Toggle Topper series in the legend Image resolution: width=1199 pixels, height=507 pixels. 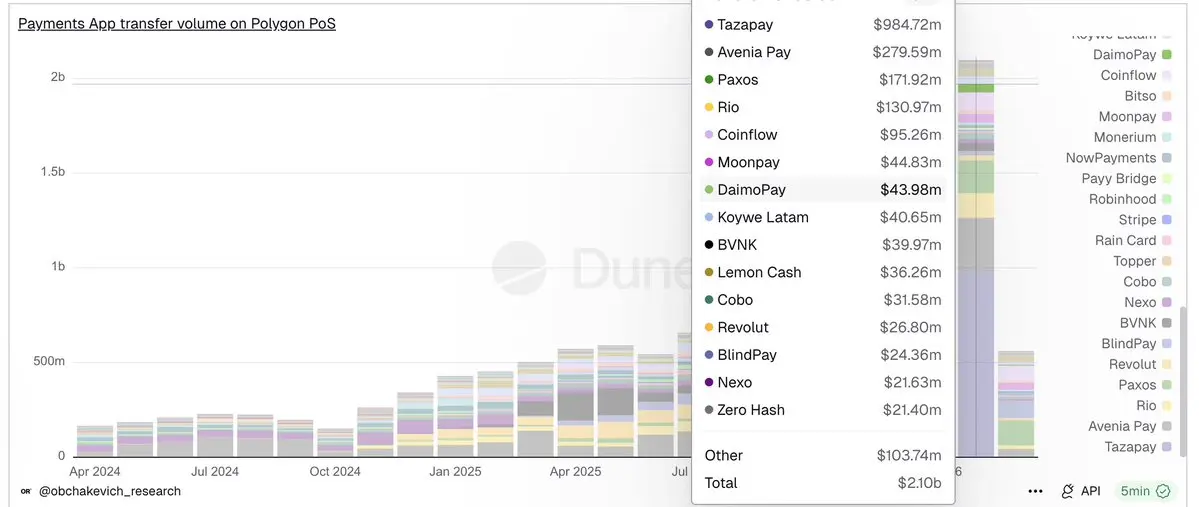[1142, 262]
